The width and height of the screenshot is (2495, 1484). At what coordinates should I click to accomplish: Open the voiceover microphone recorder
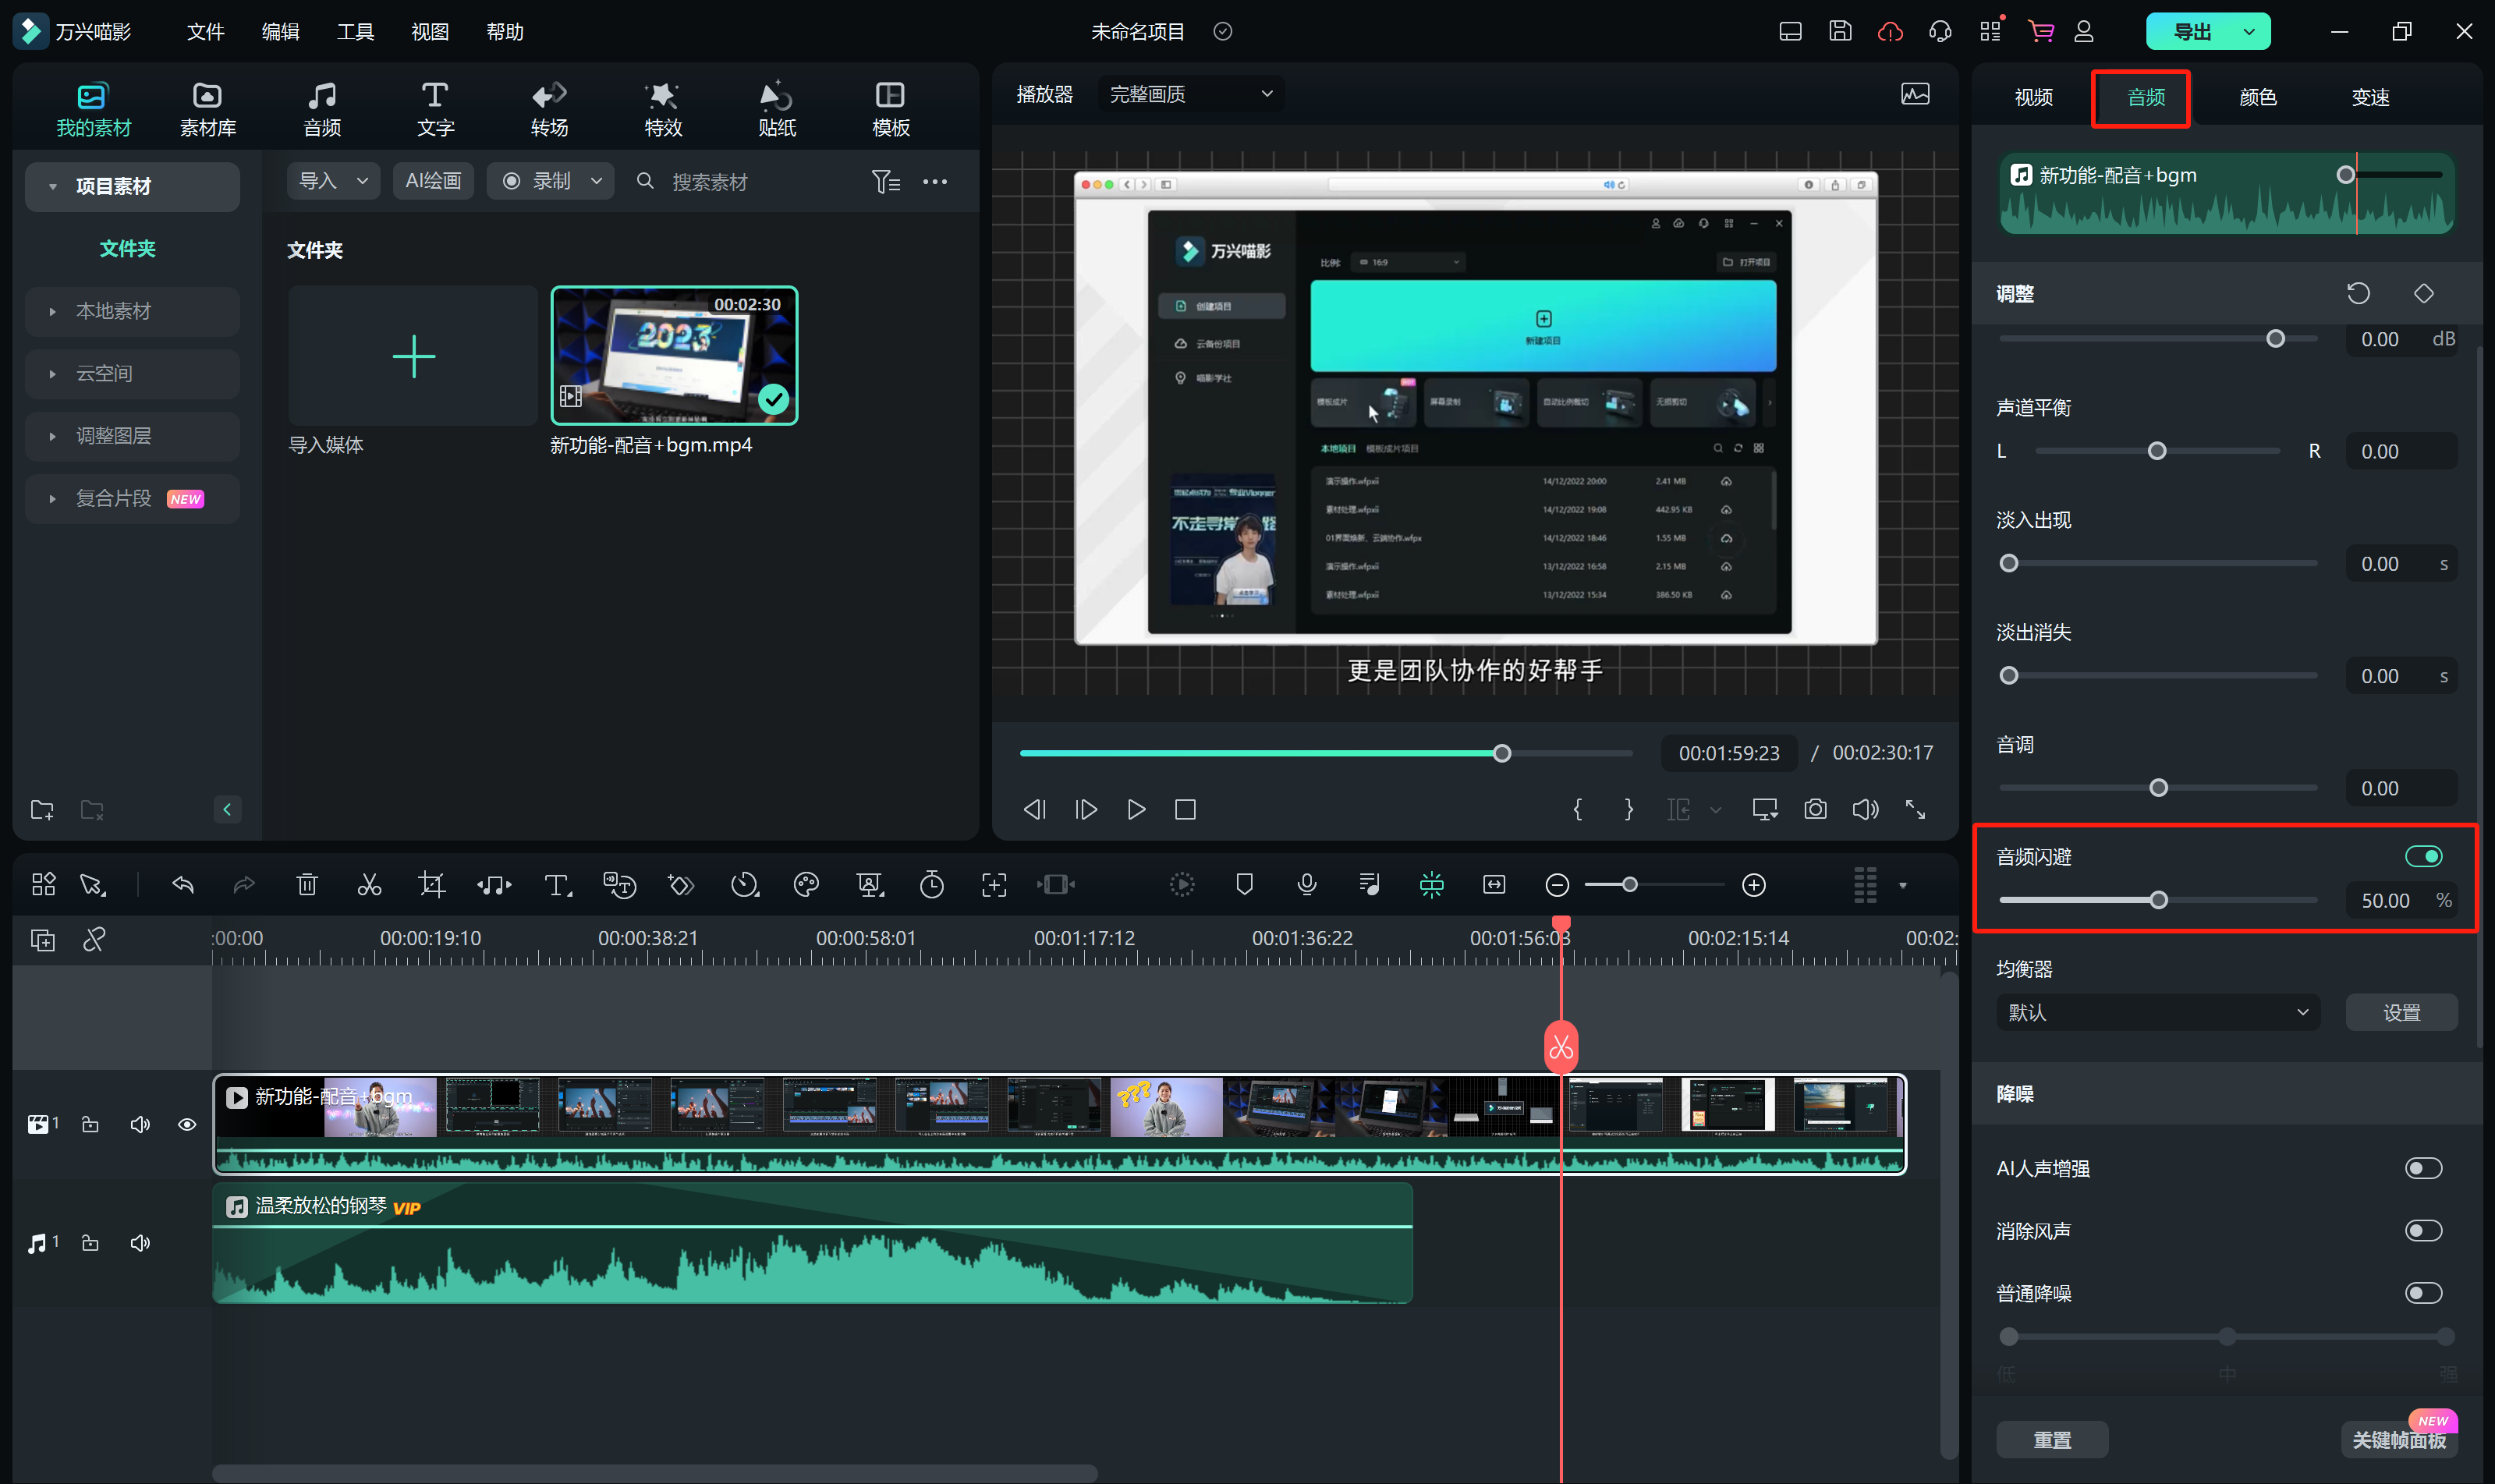(1306, 885)
